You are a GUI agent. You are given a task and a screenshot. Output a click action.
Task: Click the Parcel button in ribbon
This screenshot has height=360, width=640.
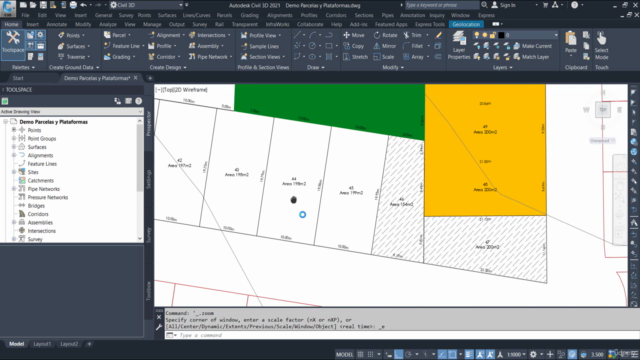tap(116, 35)
